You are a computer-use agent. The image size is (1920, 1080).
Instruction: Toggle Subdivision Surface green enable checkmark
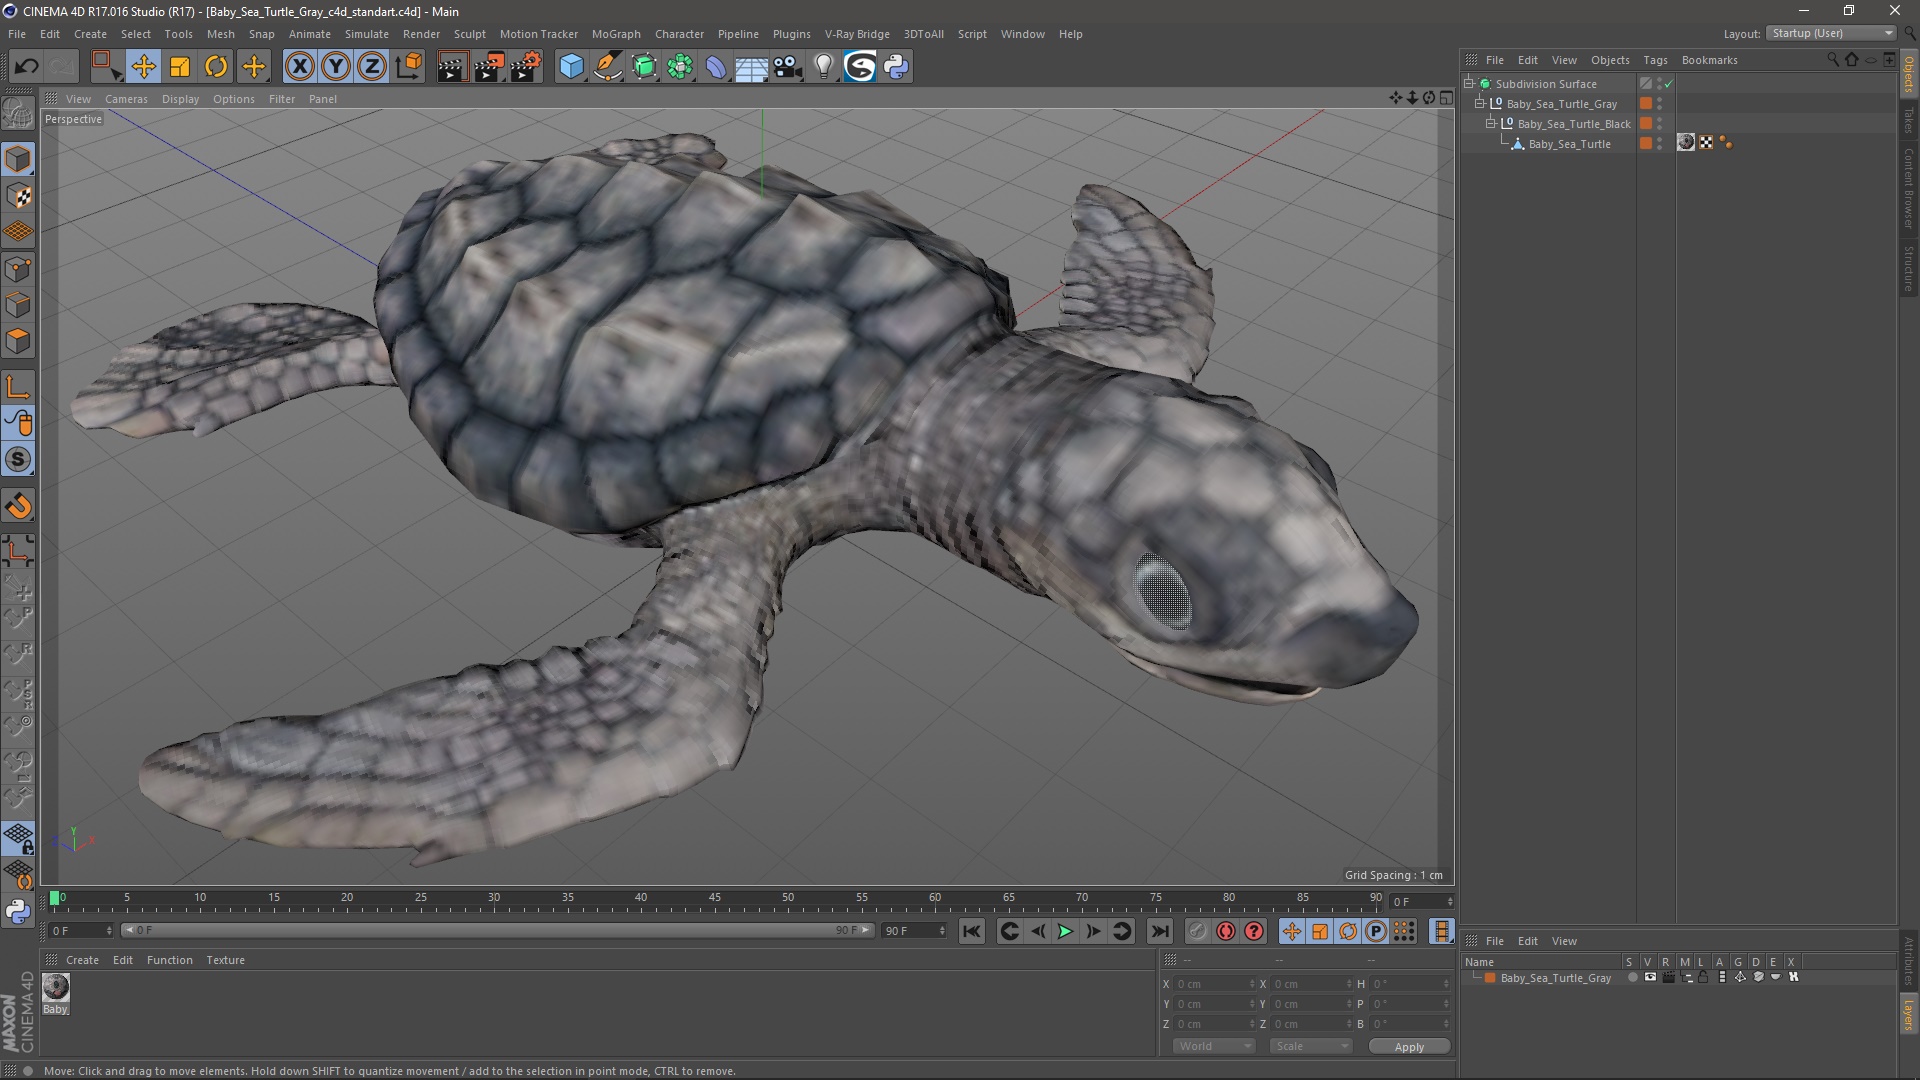coord(1668,85)
